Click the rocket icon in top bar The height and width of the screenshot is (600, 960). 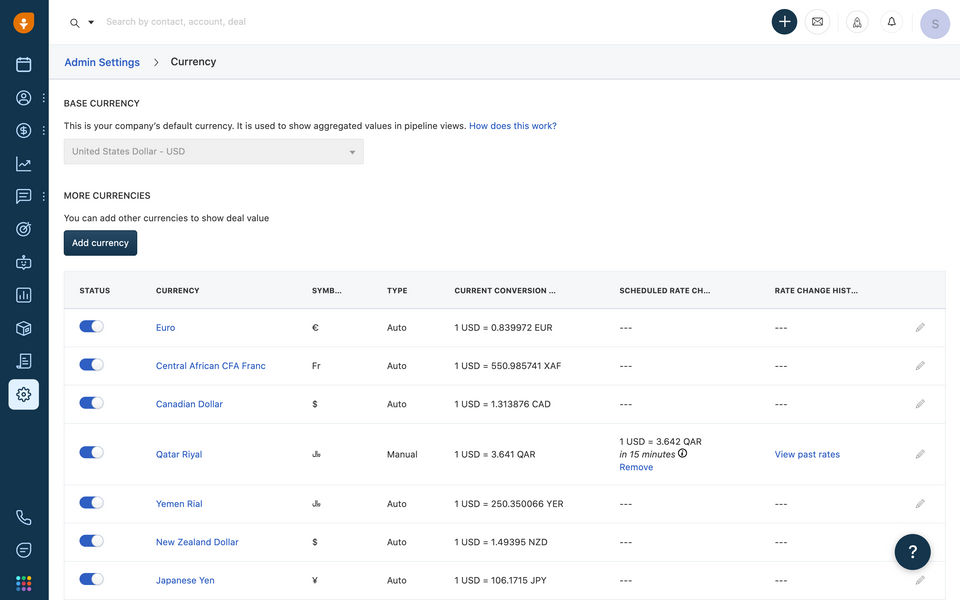point(857,22)
